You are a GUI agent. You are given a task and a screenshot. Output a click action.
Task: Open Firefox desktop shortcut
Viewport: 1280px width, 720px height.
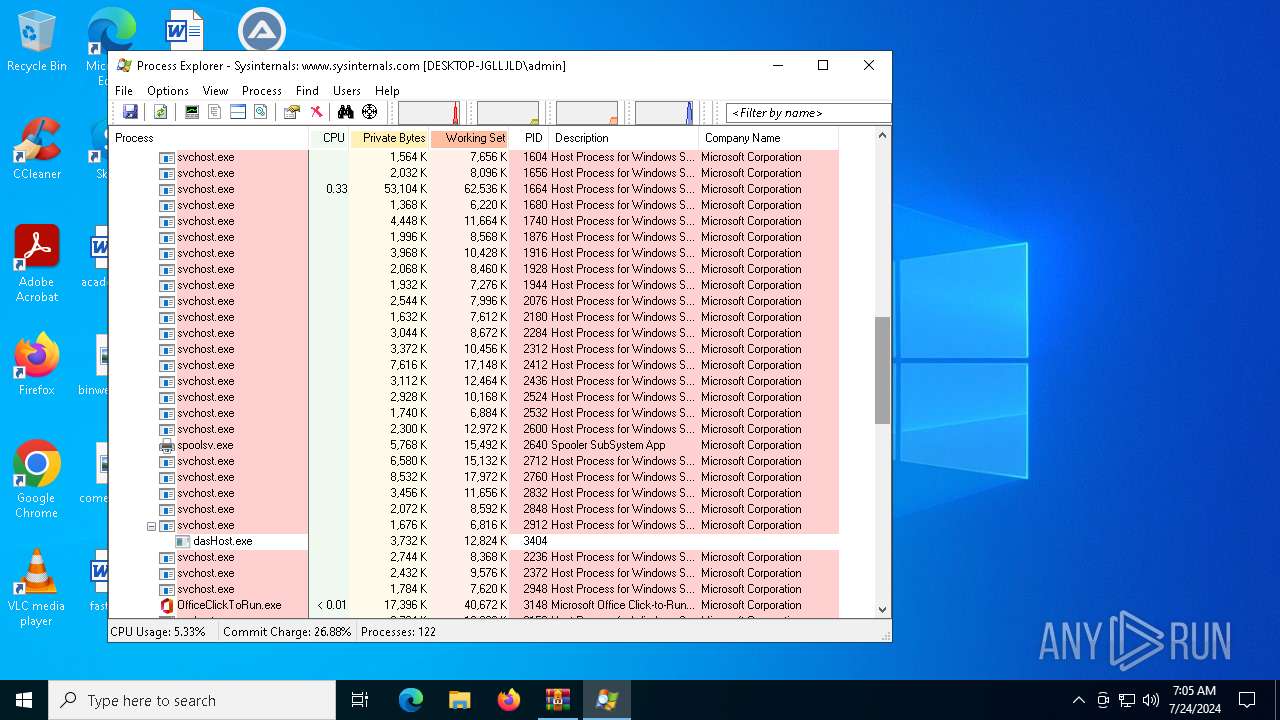pyautogui.click(x=37, y=365)
